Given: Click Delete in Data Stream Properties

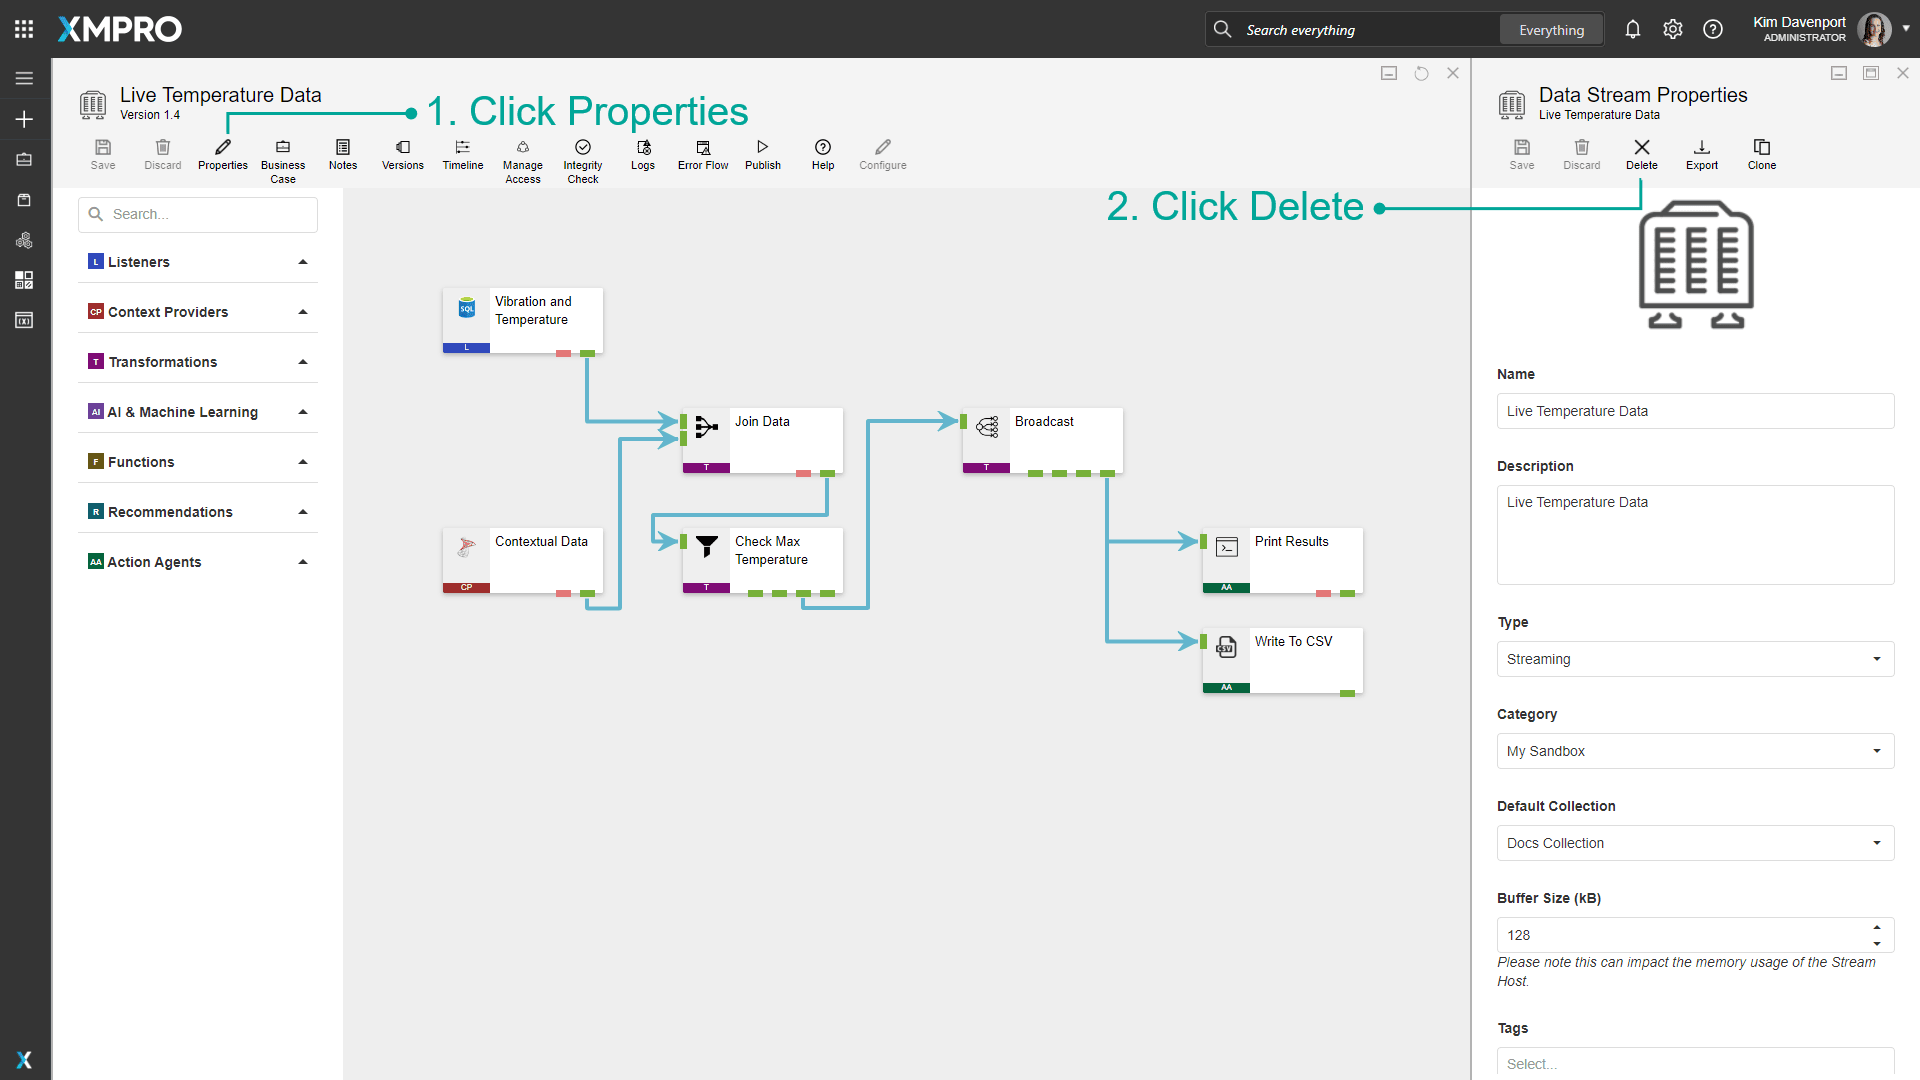Looking at the screenshot, I should point(1641,148).
